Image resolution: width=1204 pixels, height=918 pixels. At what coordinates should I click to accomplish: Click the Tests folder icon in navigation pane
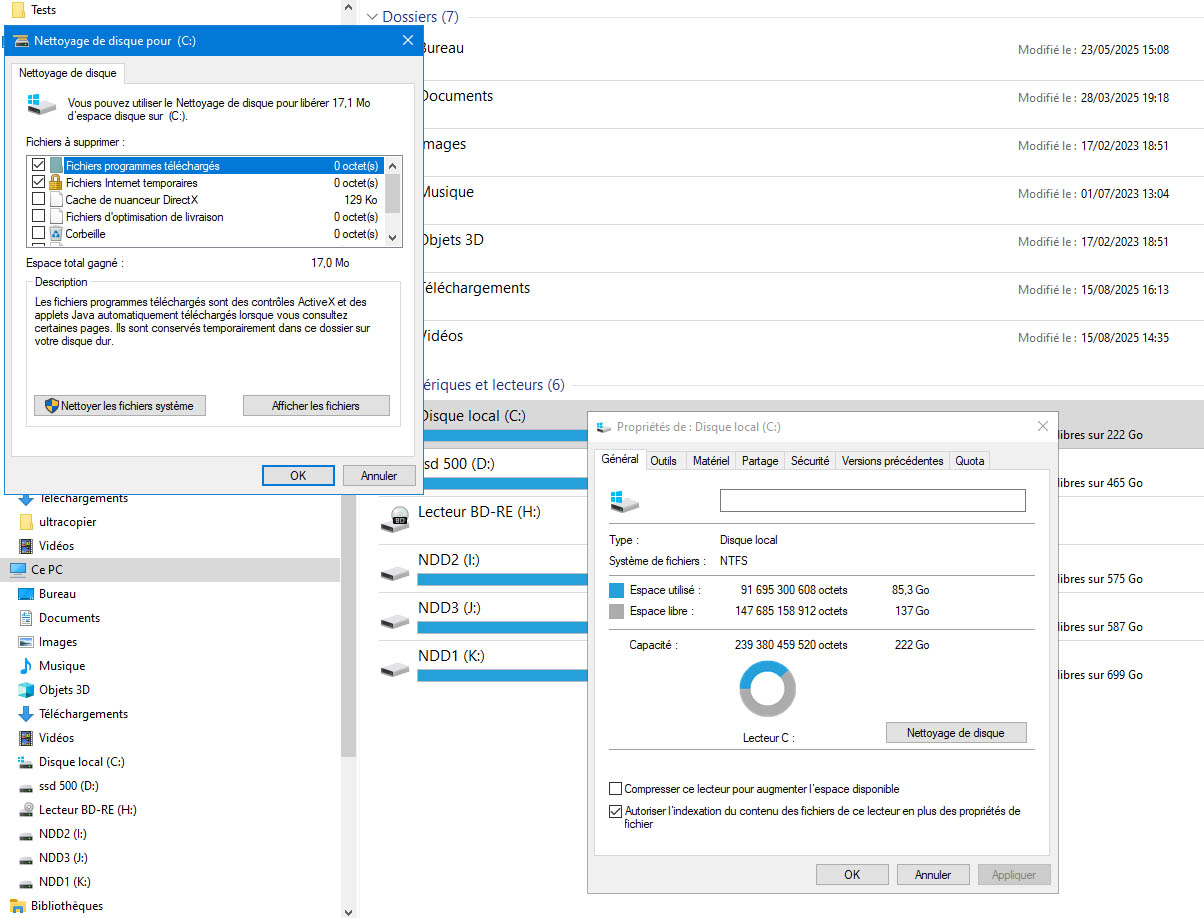click(x=18, y=9)
